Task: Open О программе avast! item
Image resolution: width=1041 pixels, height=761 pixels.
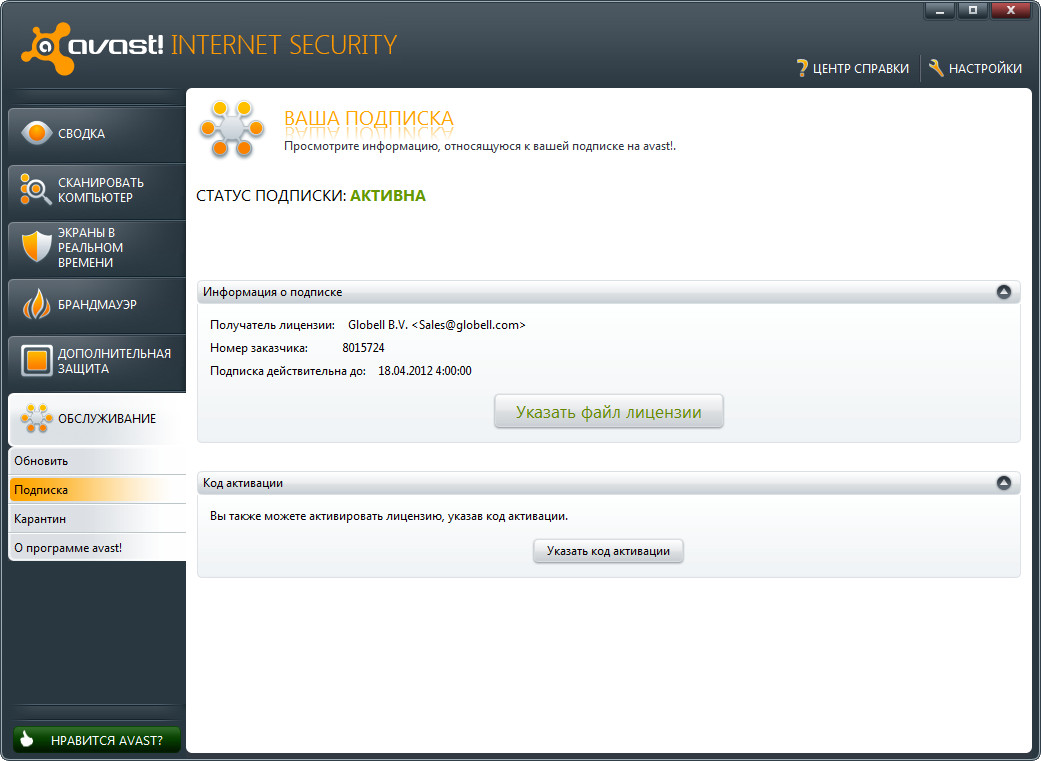Action: [97, 548]
